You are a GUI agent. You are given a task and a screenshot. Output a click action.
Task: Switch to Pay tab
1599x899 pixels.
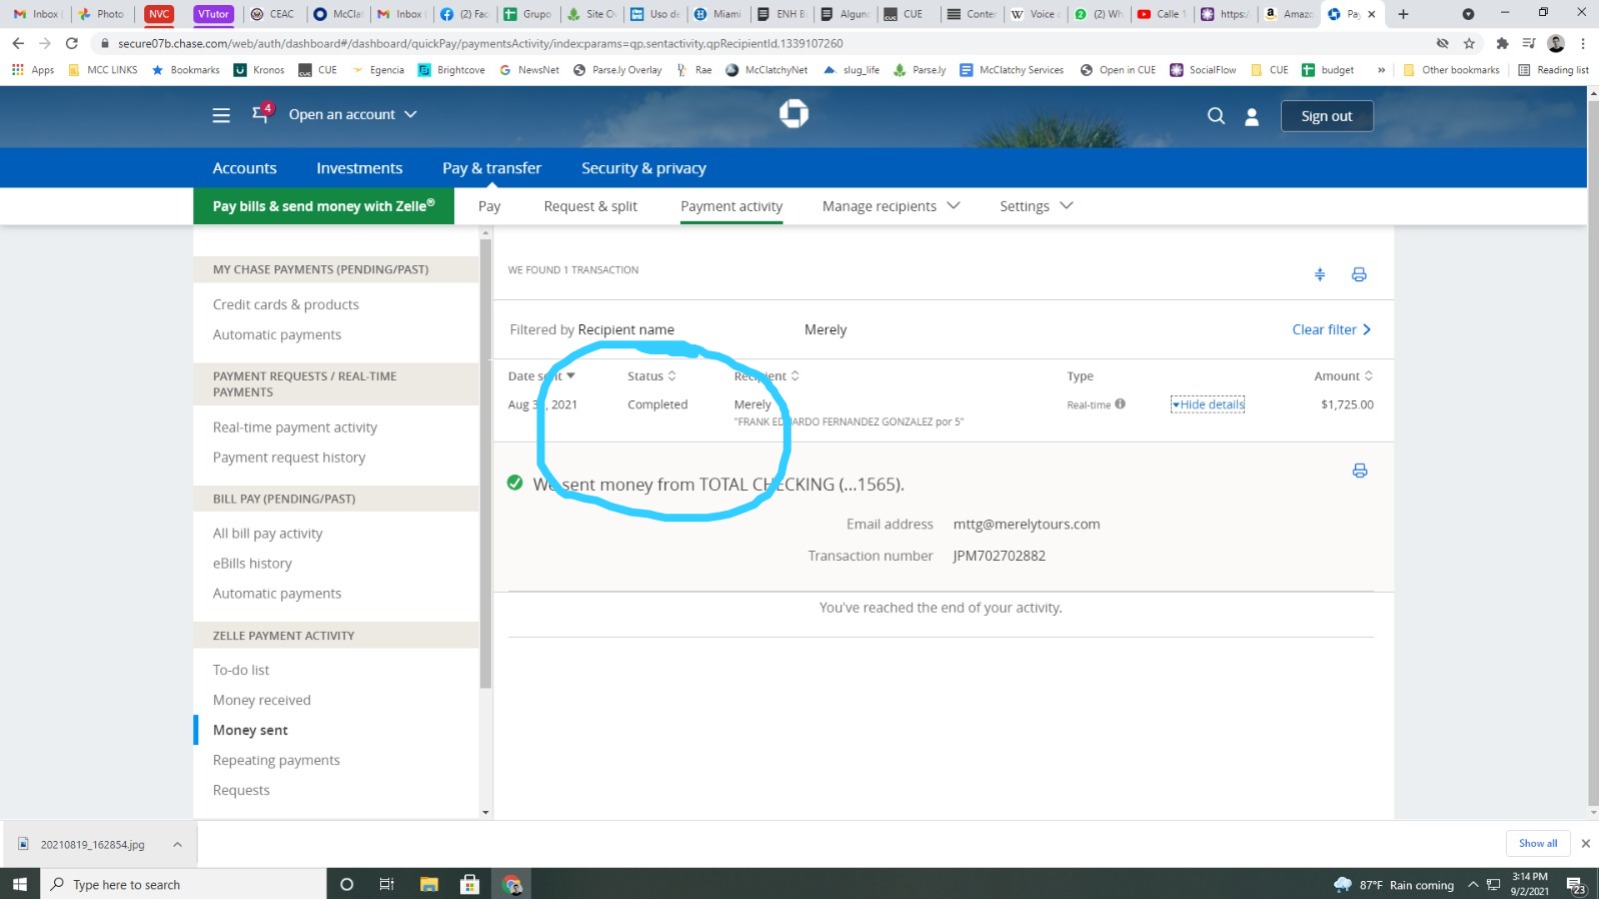point(489,206)
